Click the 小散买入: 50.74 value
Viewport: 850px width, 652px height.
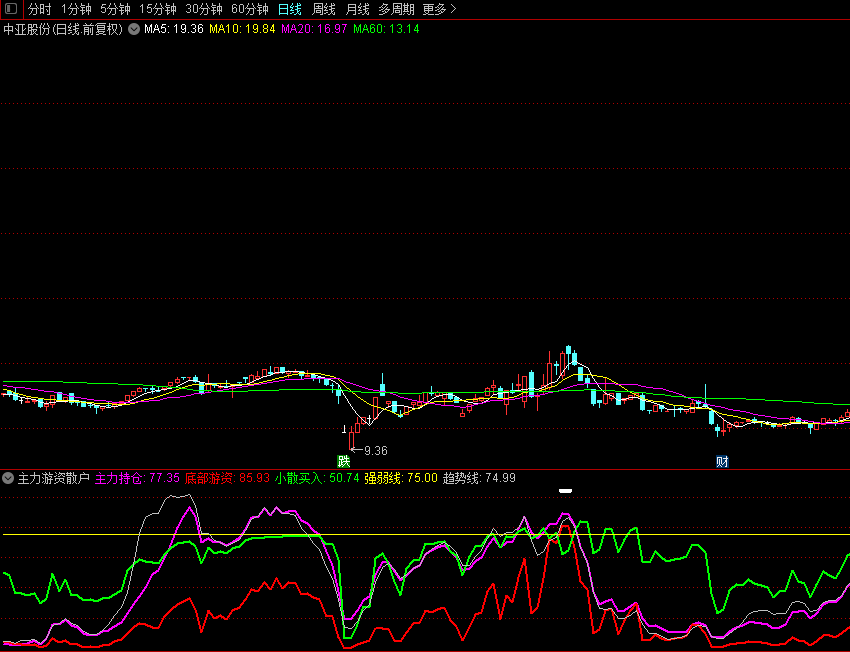click(317, 478)
